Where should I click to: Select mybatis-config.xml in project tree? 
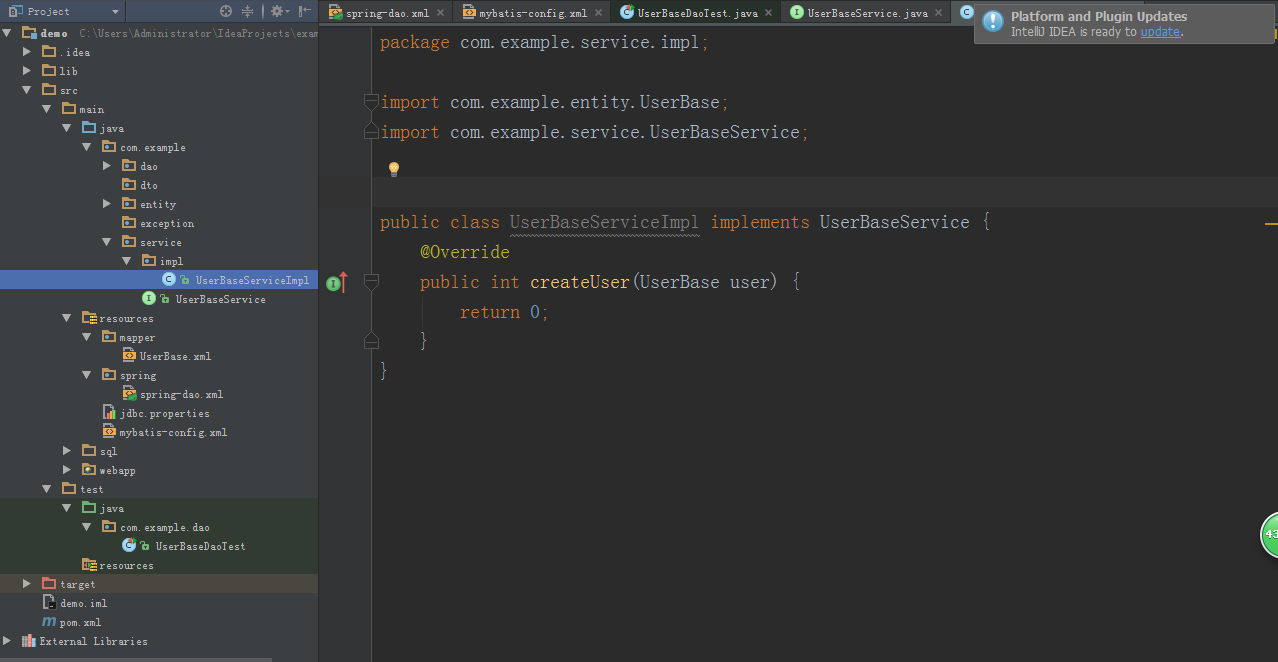(x=173, y=432)
